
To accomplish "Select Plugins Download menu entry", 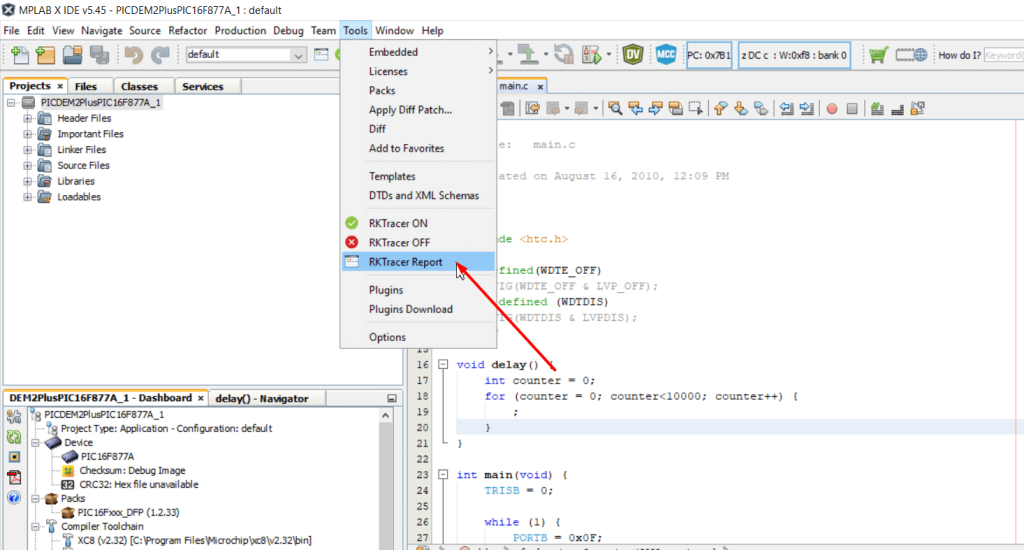I will pos(418,309).
